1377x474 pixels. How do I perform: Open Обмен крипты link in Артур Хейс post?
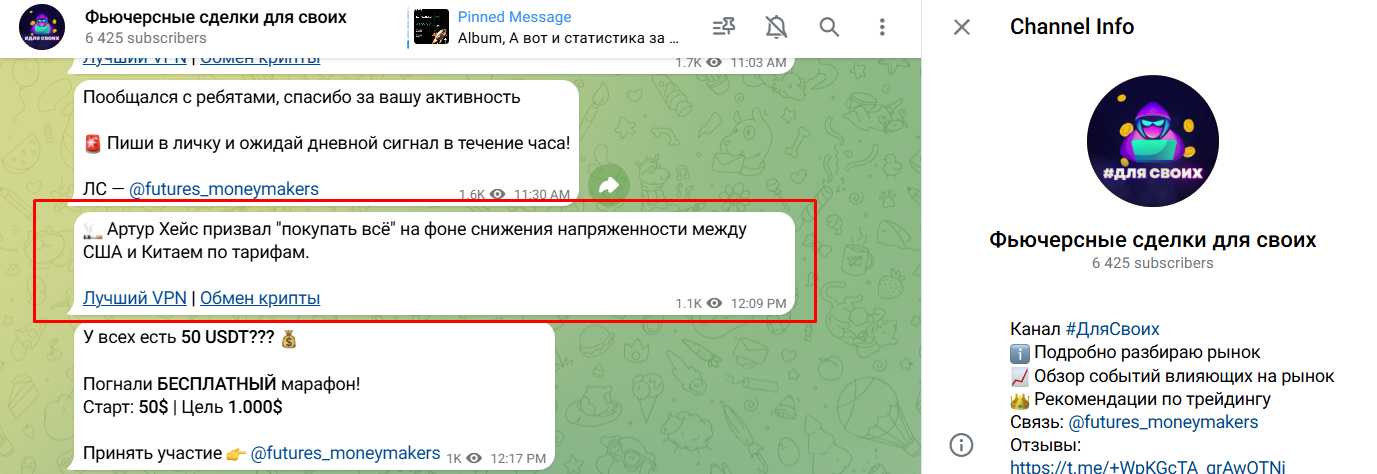pyautogui.click(x=260, y=297)
